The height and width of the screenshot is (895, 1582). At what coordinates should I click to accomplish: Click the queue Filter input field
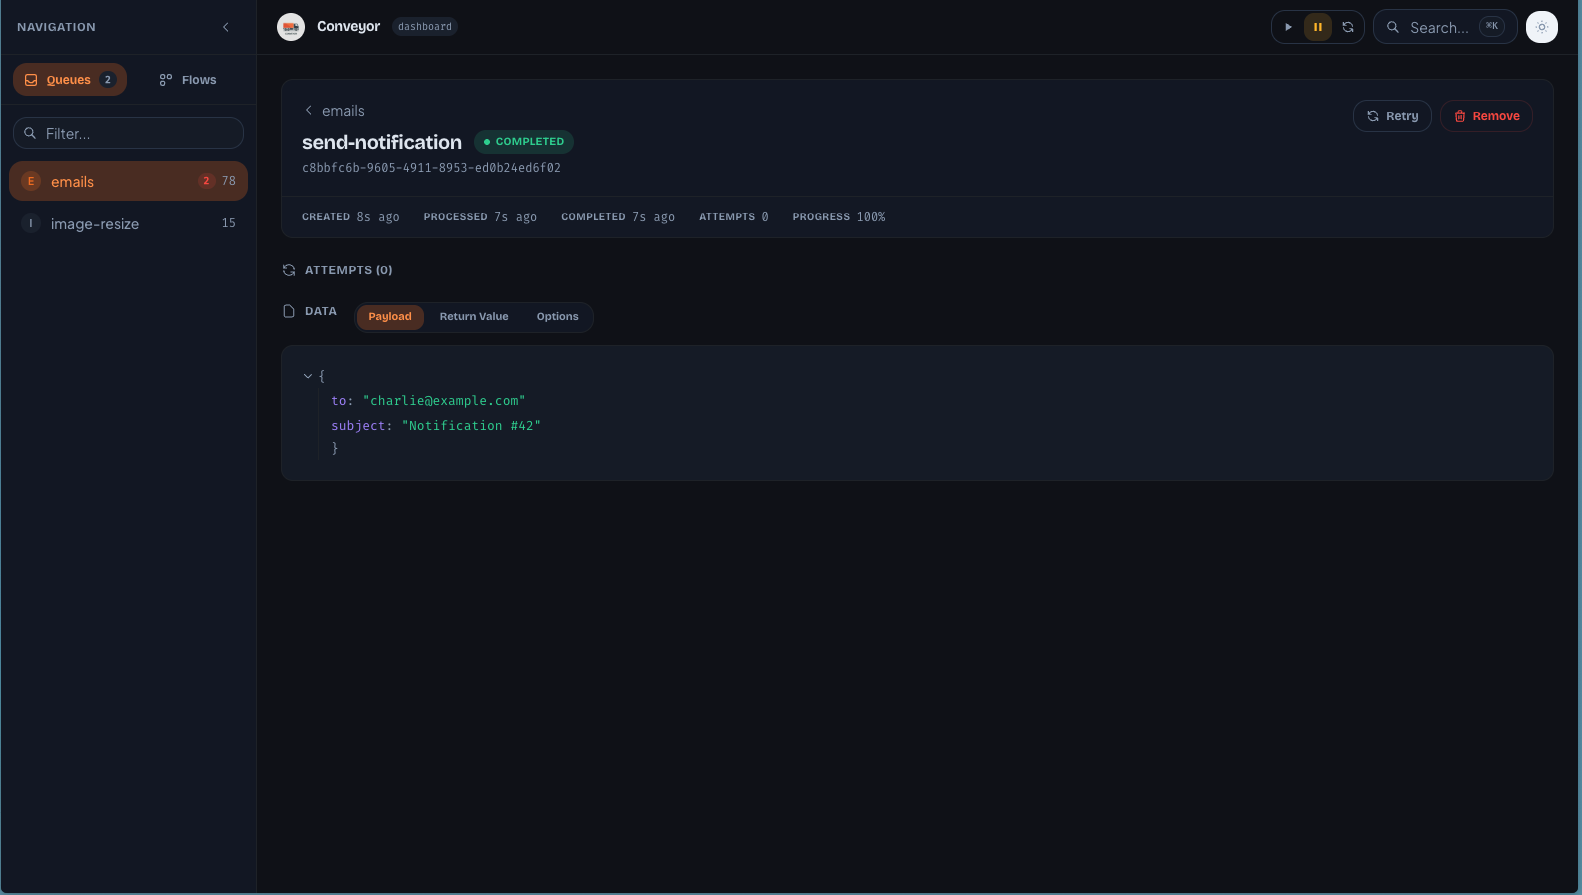pos(128,133)
